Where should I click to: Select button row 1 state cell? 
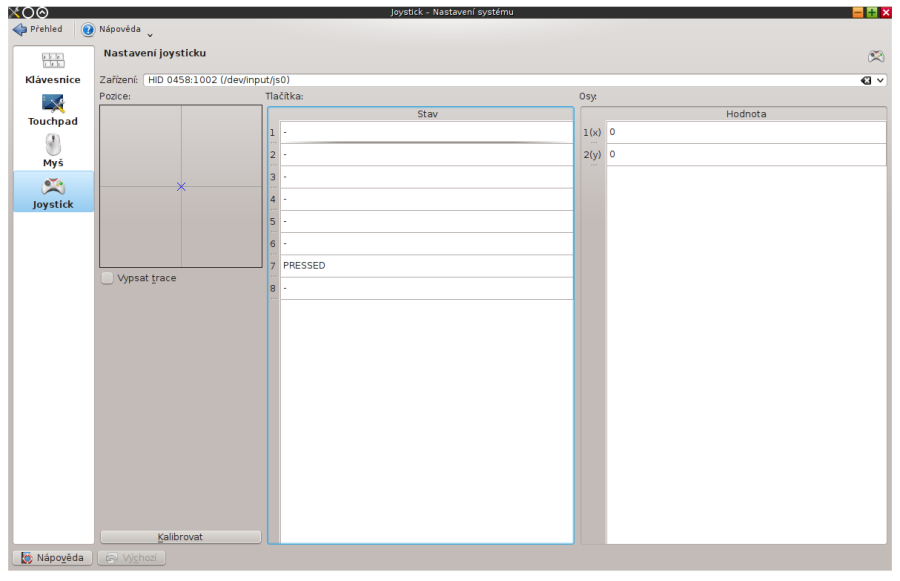426,132
